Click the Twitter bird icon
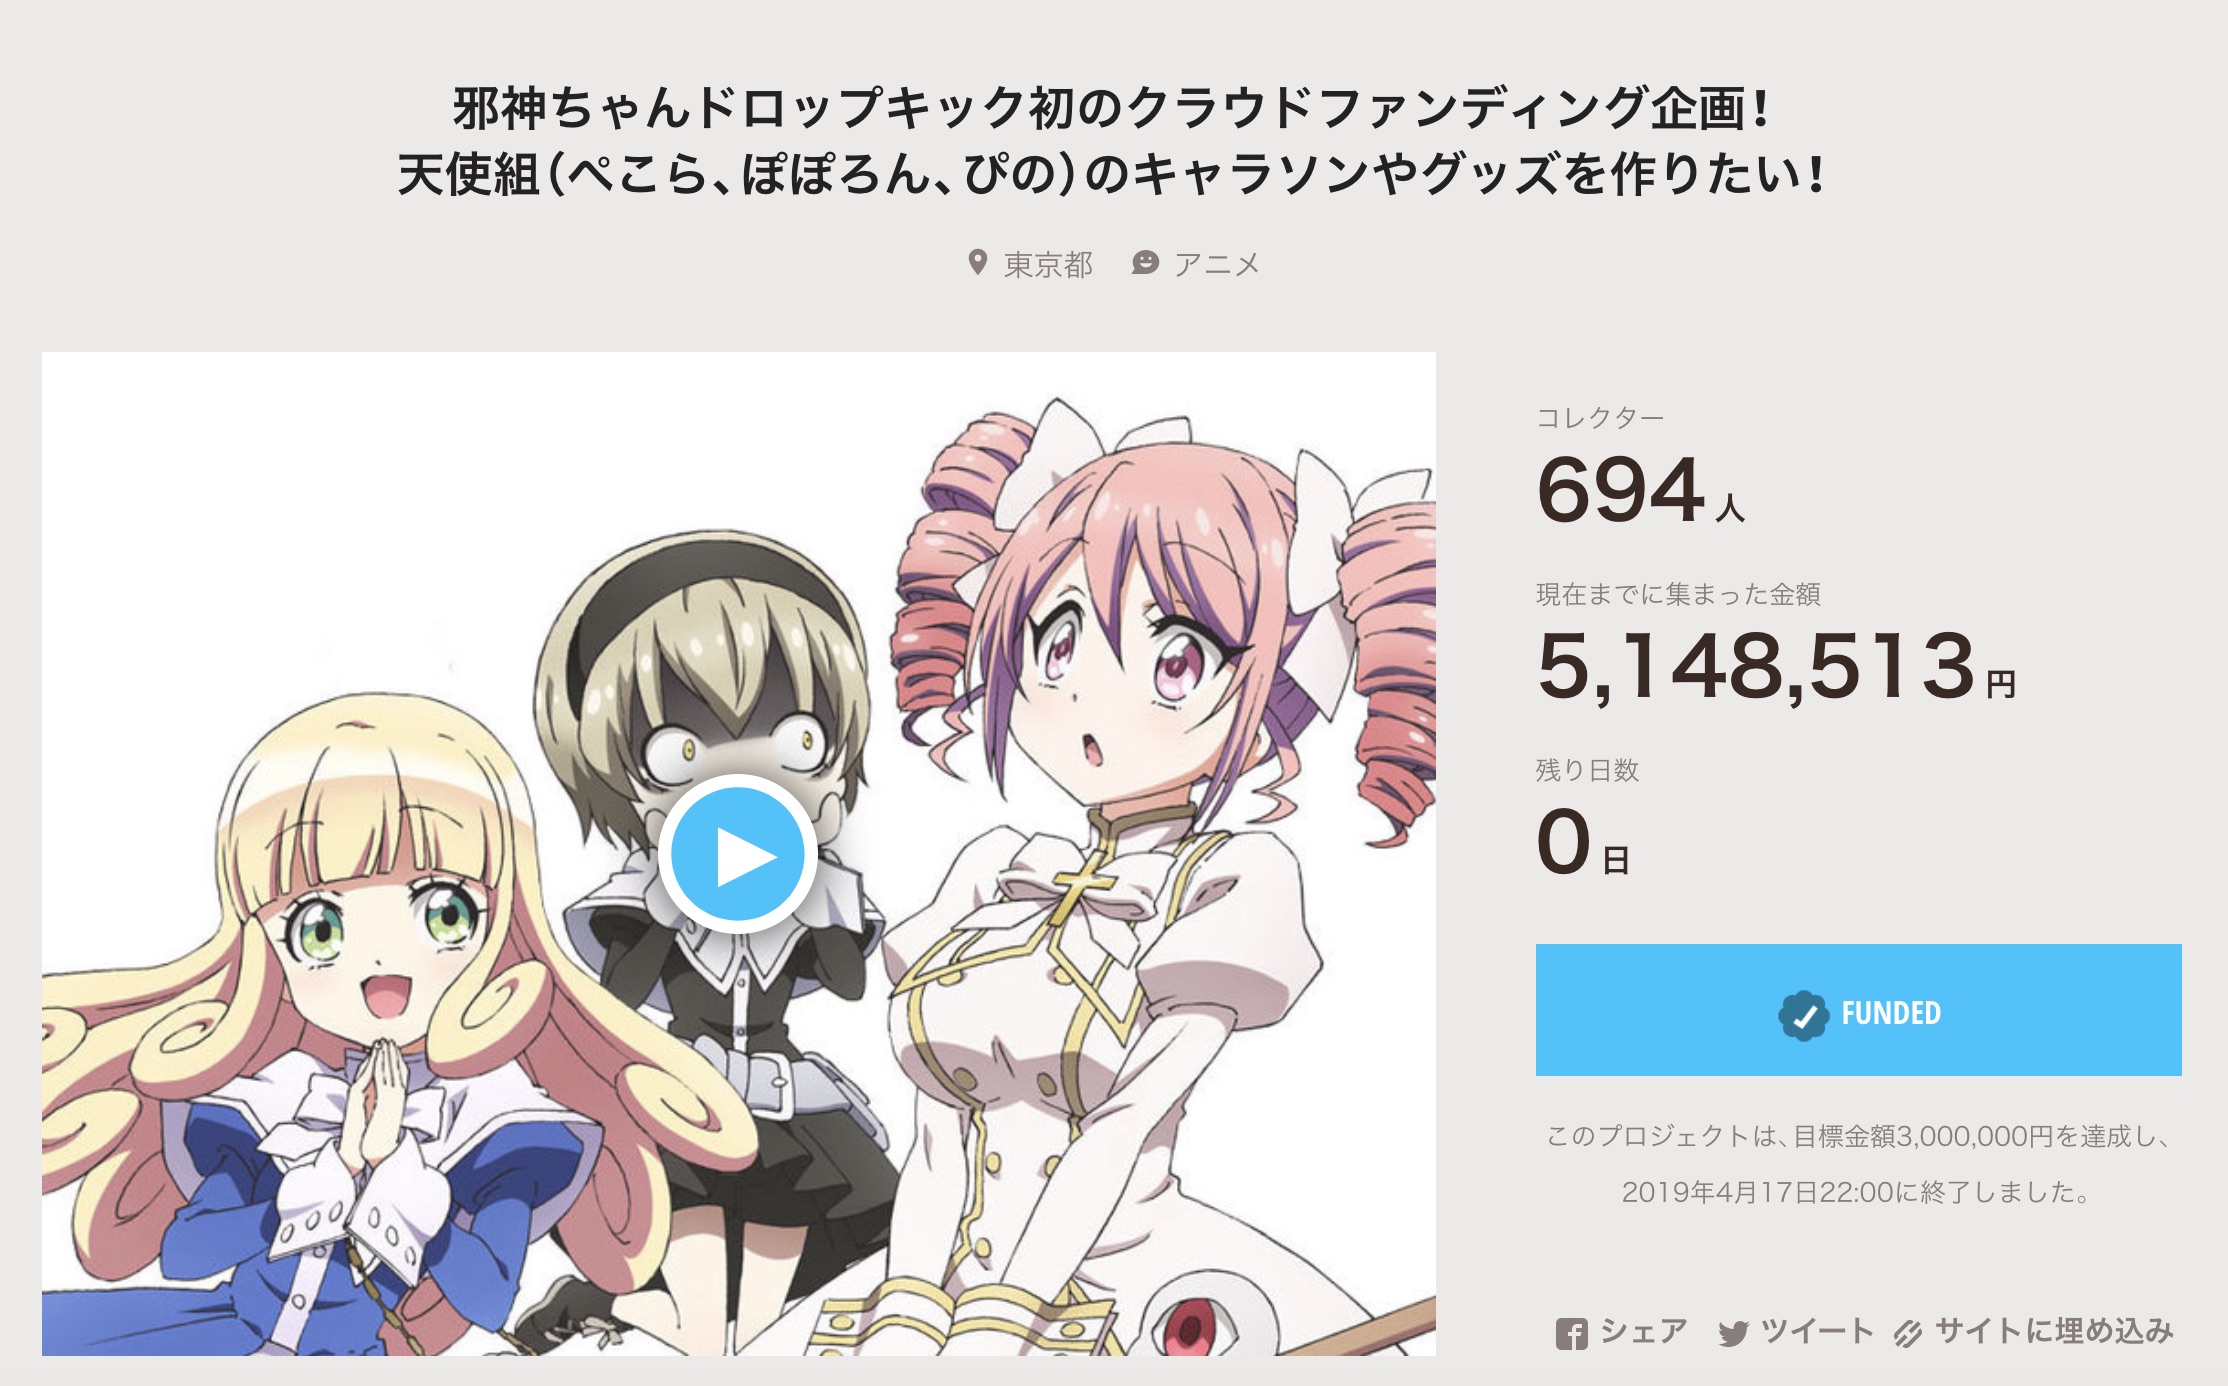Image resolution: width=2228 pixels, height=1386 pixels. (x=1733, y=1333)
